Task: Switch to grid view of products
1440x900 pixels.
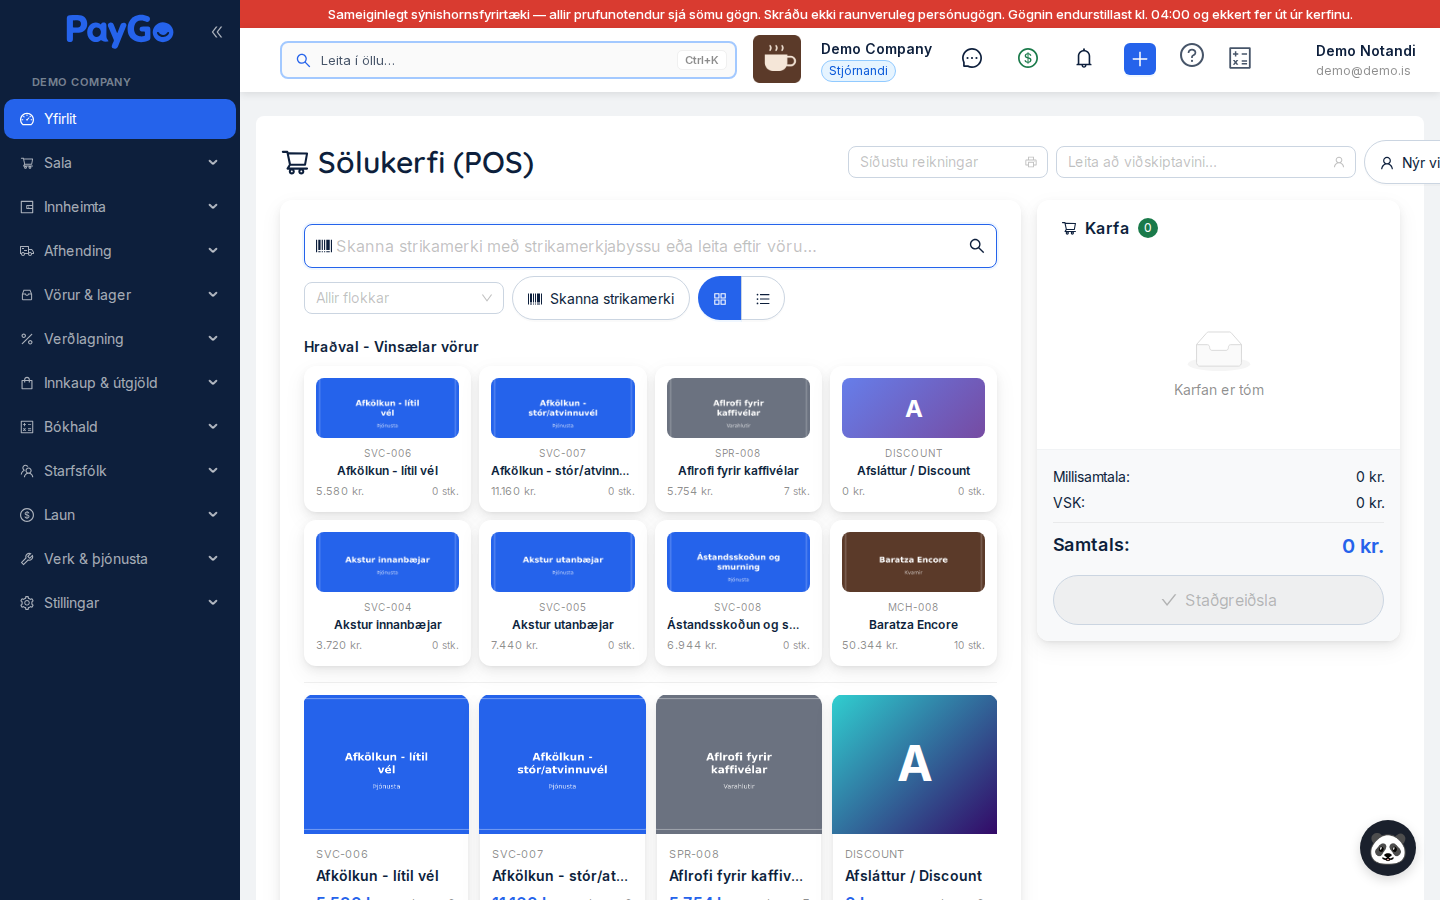Action: pos(720,298)
